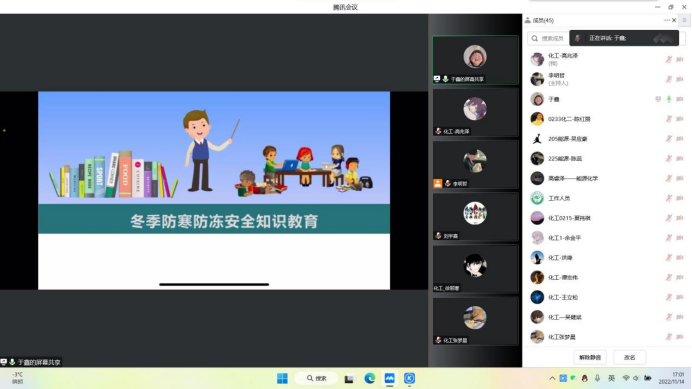The width and height of the screenshot is (692, 389).
Task: Click the camera icon for 李明哲 (主持人)
Action: point(680,79)
